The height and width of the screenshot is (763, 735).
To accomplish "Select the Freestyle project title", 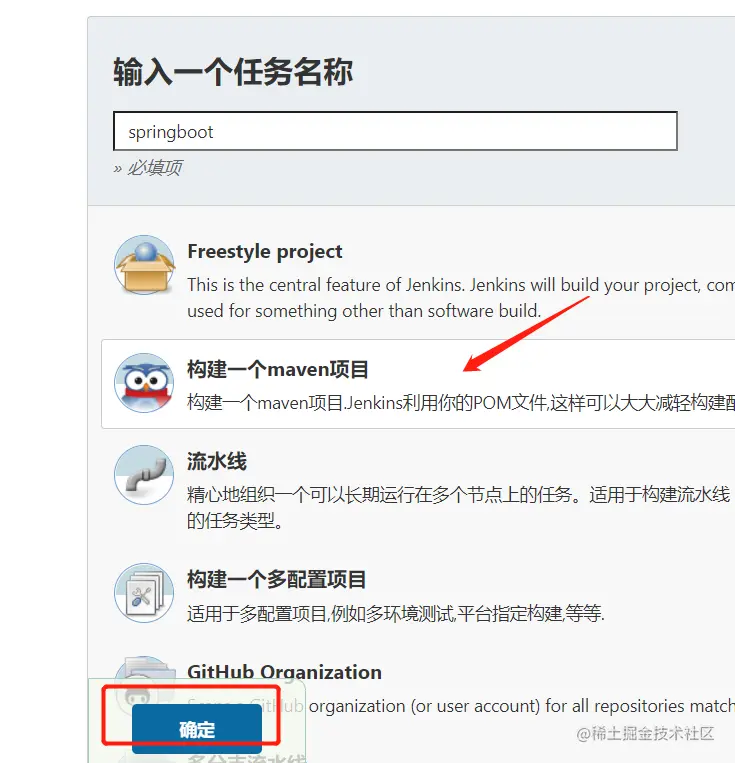I will [x=265, y=252].
